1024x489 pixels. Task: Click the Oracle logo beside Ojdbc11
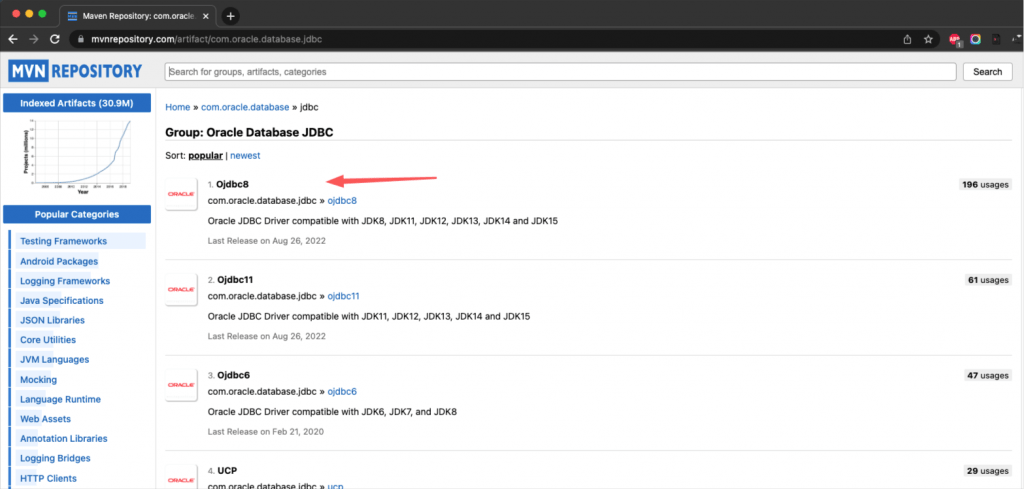181,289
